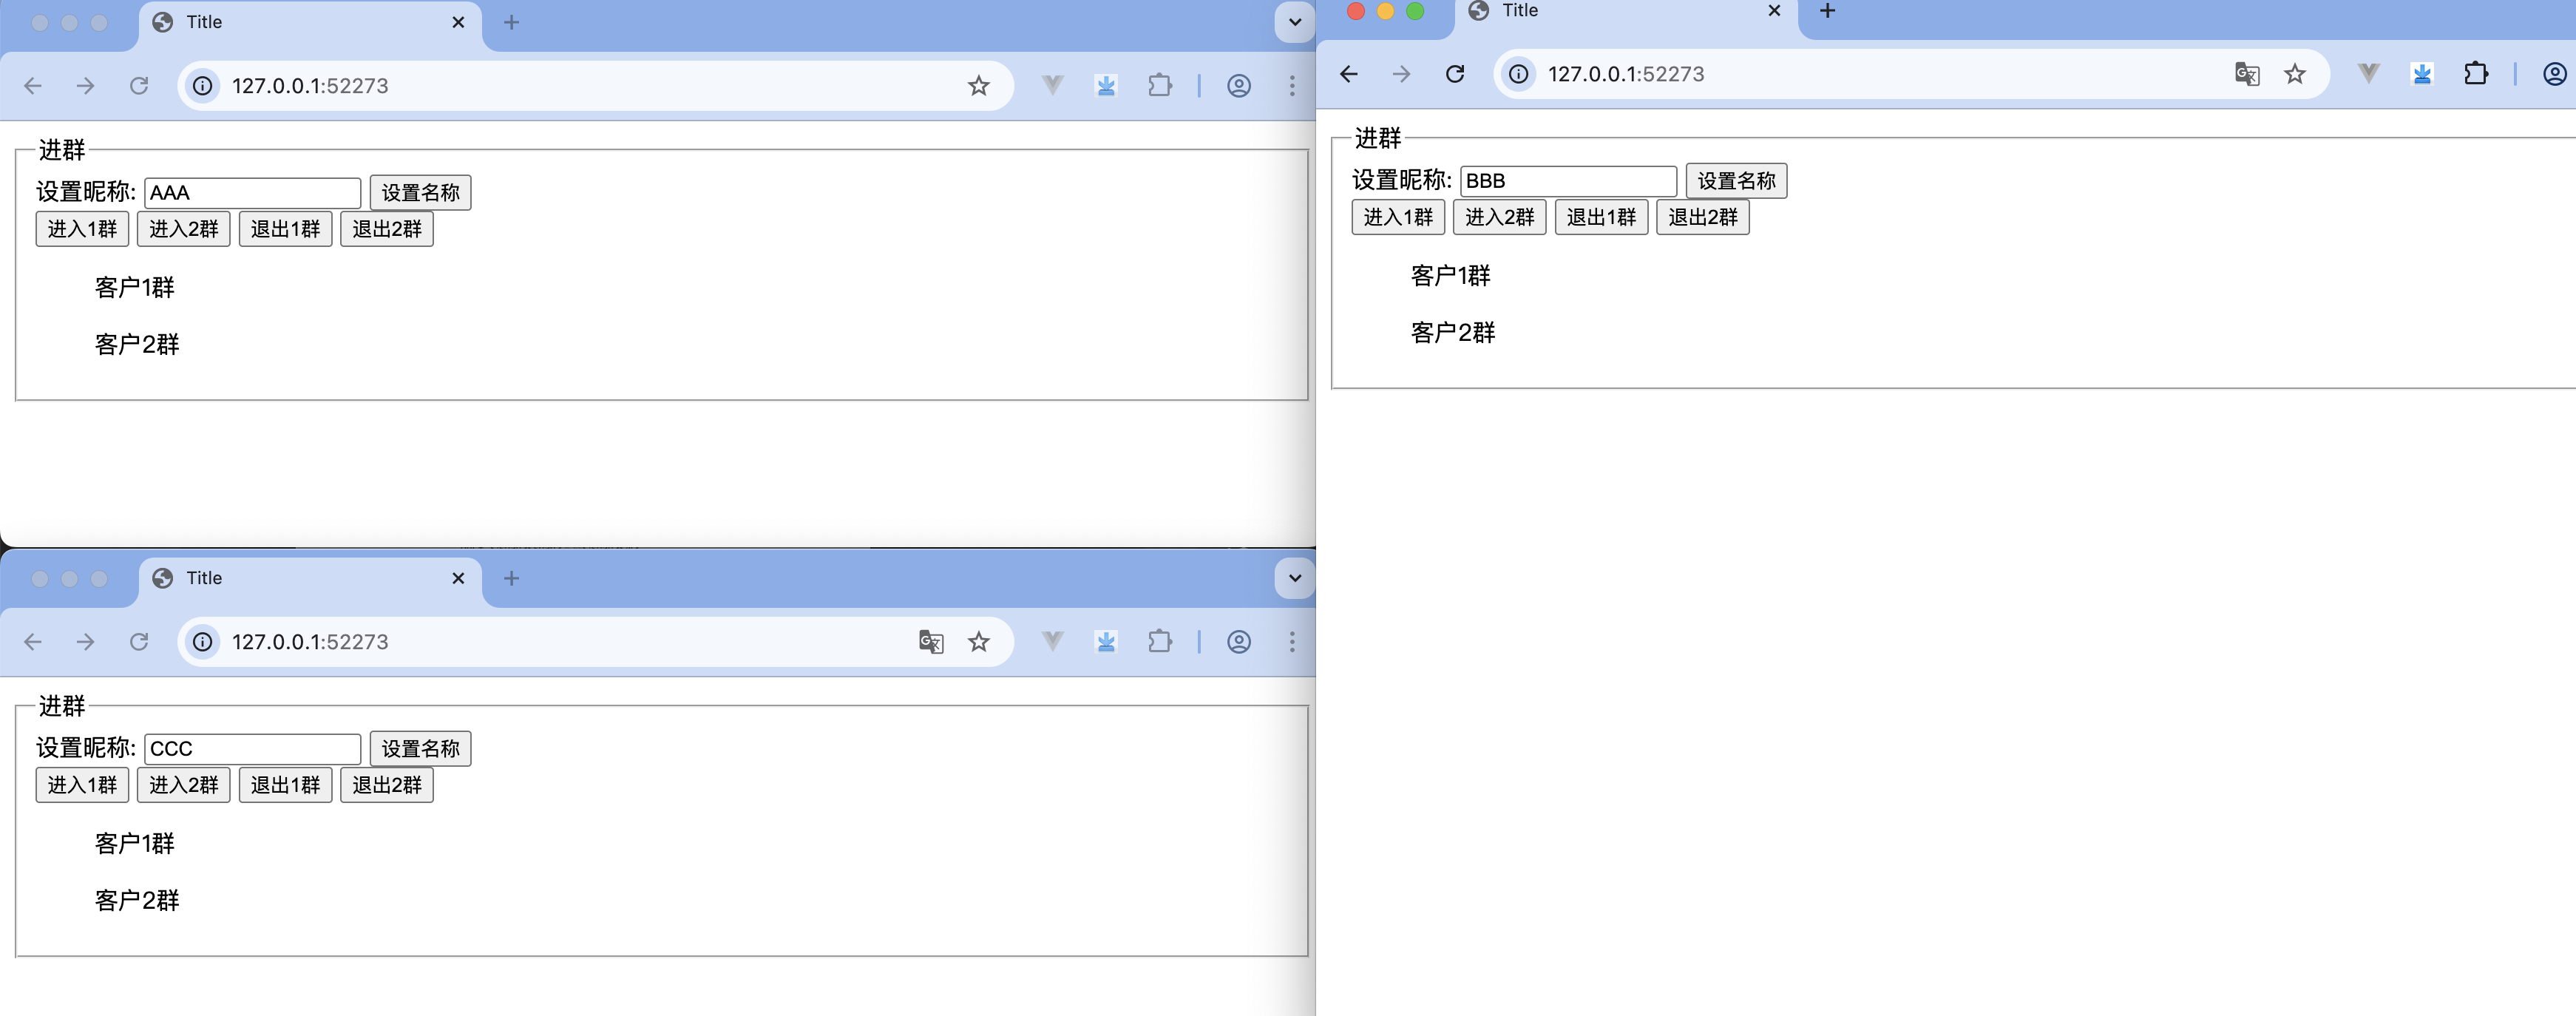Screen dimensions: 2576x1016
Task: Go back in BBB browser window
Action: (x=1348, y=74)
